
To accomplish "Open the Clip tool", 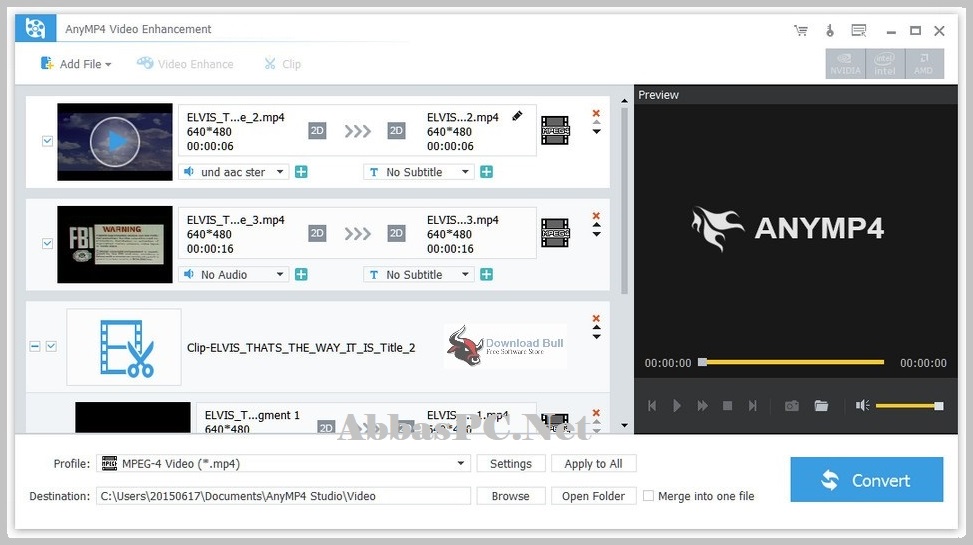I will point(282,64).
